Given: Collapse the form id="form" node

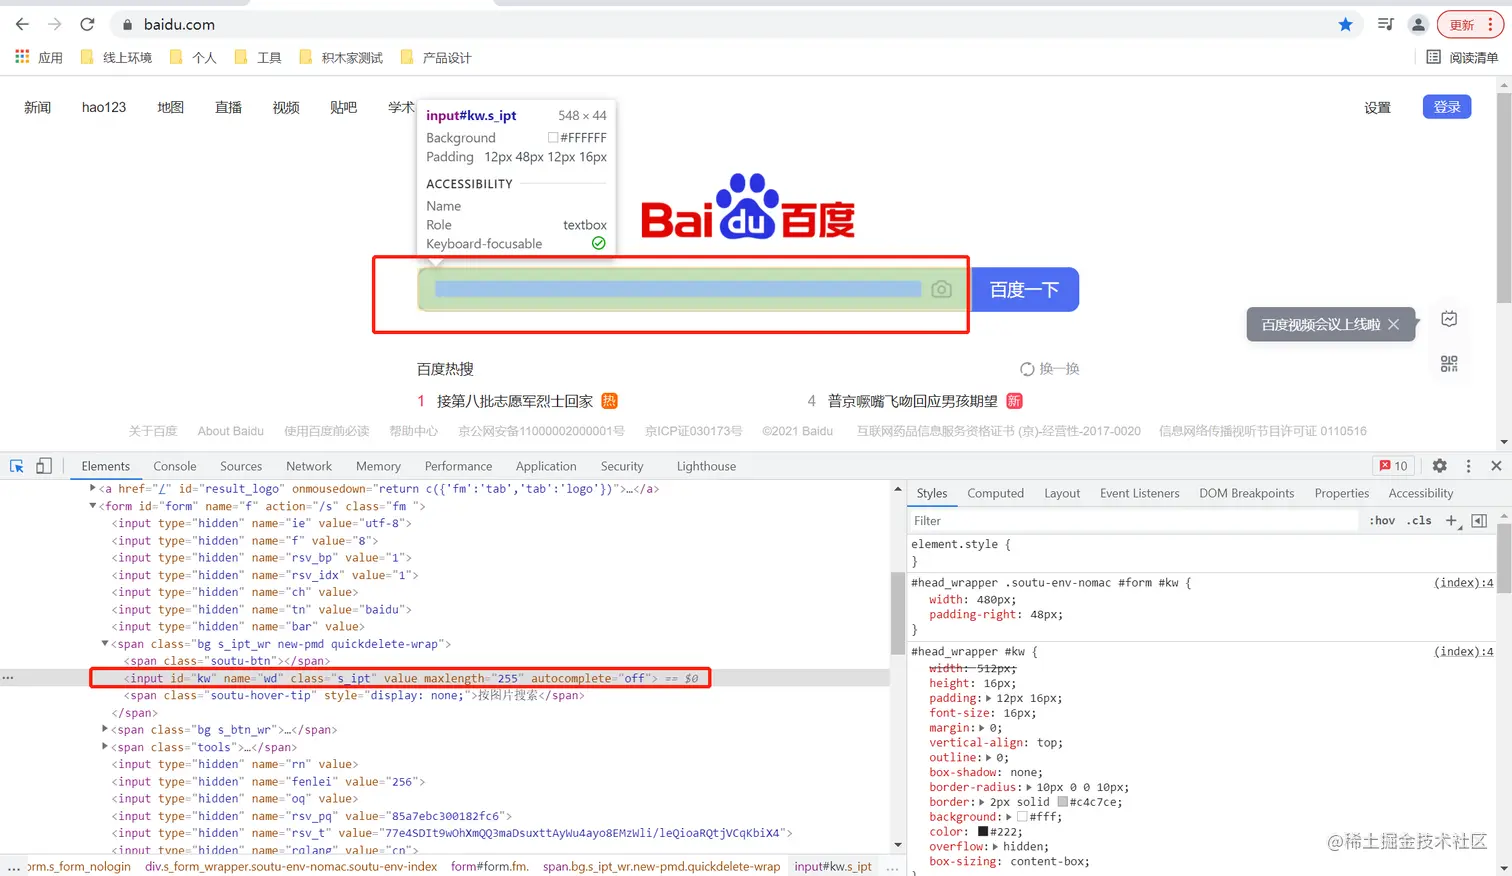Looking at the screenshot, I should pyautogui.click(x=93, y=506).
